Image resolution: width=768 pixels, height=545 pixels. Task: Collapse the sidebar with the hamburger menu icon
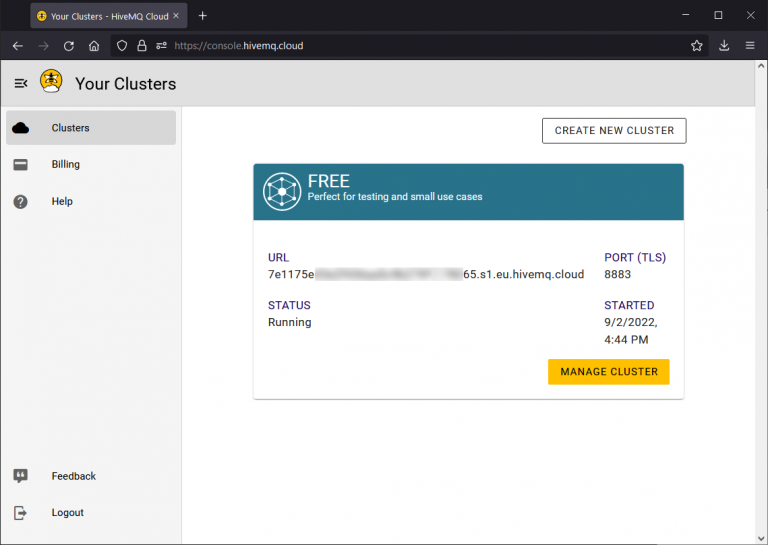[20, 83]
